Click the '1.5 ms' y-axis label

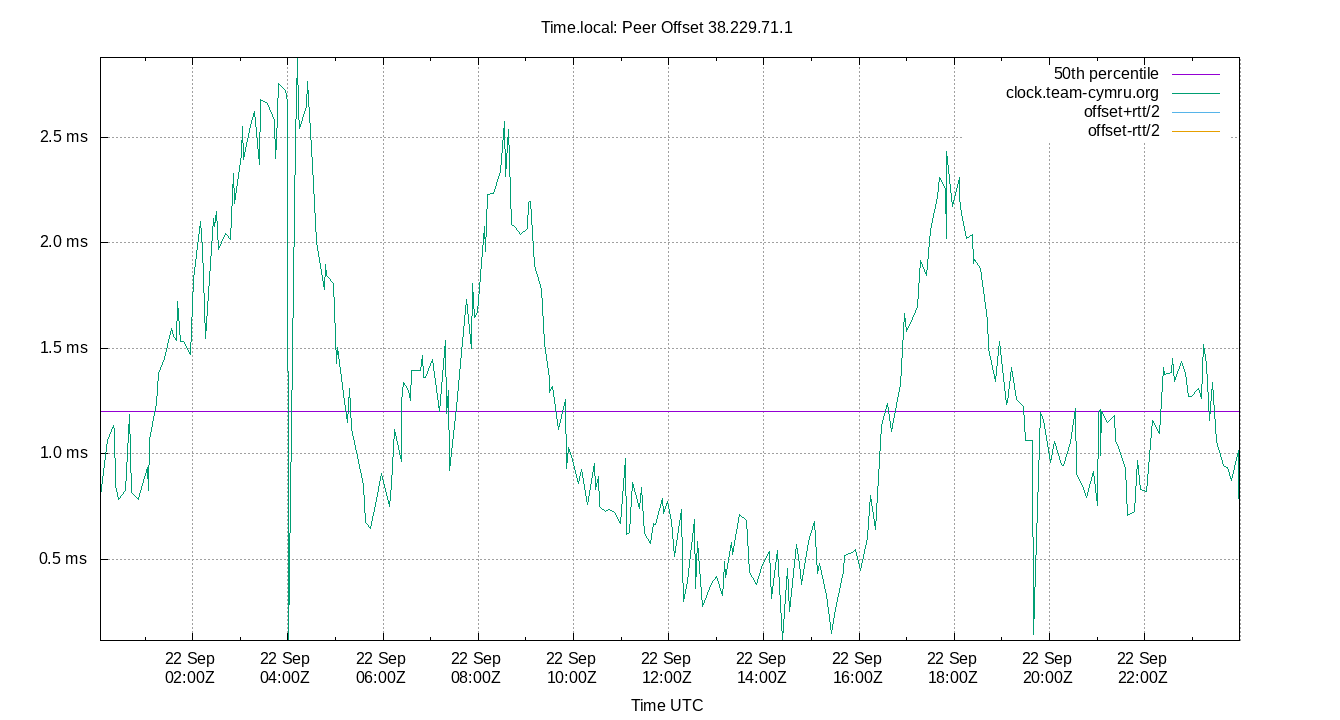(x=64, y=348)
